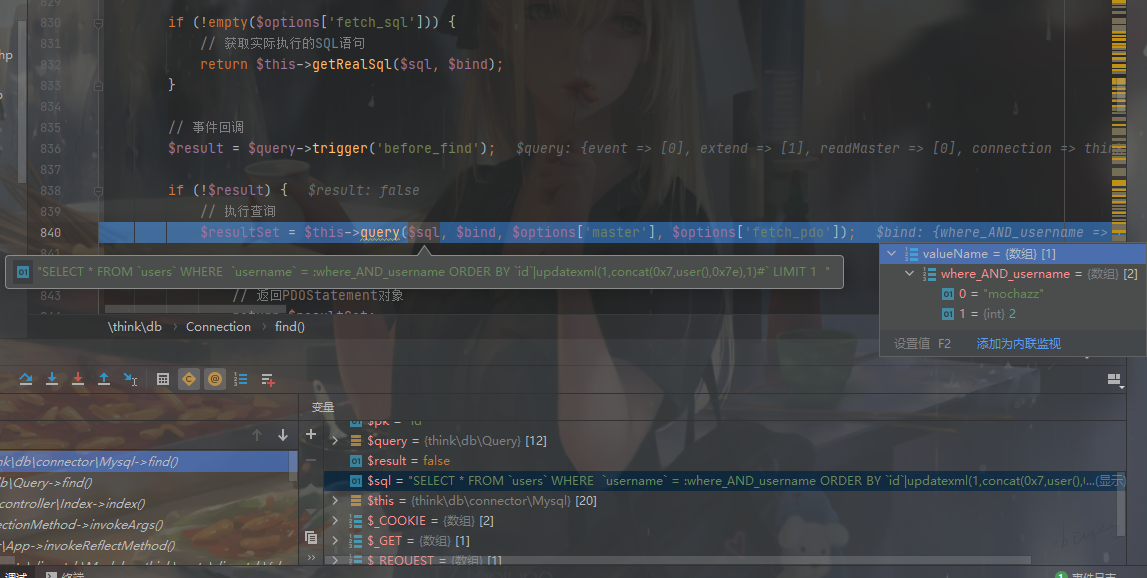Expand the $query variable node
The height and width of the screenshot is (578, 1147).
tap(336, 440)
